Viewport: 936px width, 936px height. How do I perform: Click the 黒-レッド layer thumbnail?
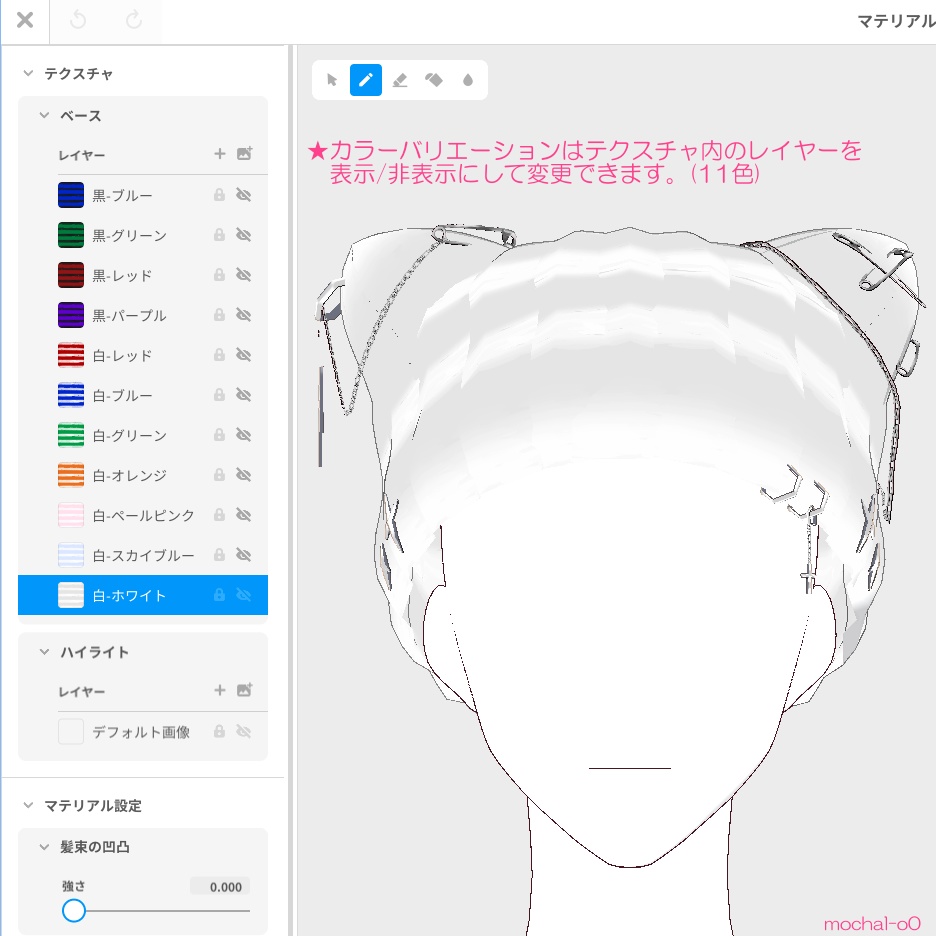click(x=71, y=275)
